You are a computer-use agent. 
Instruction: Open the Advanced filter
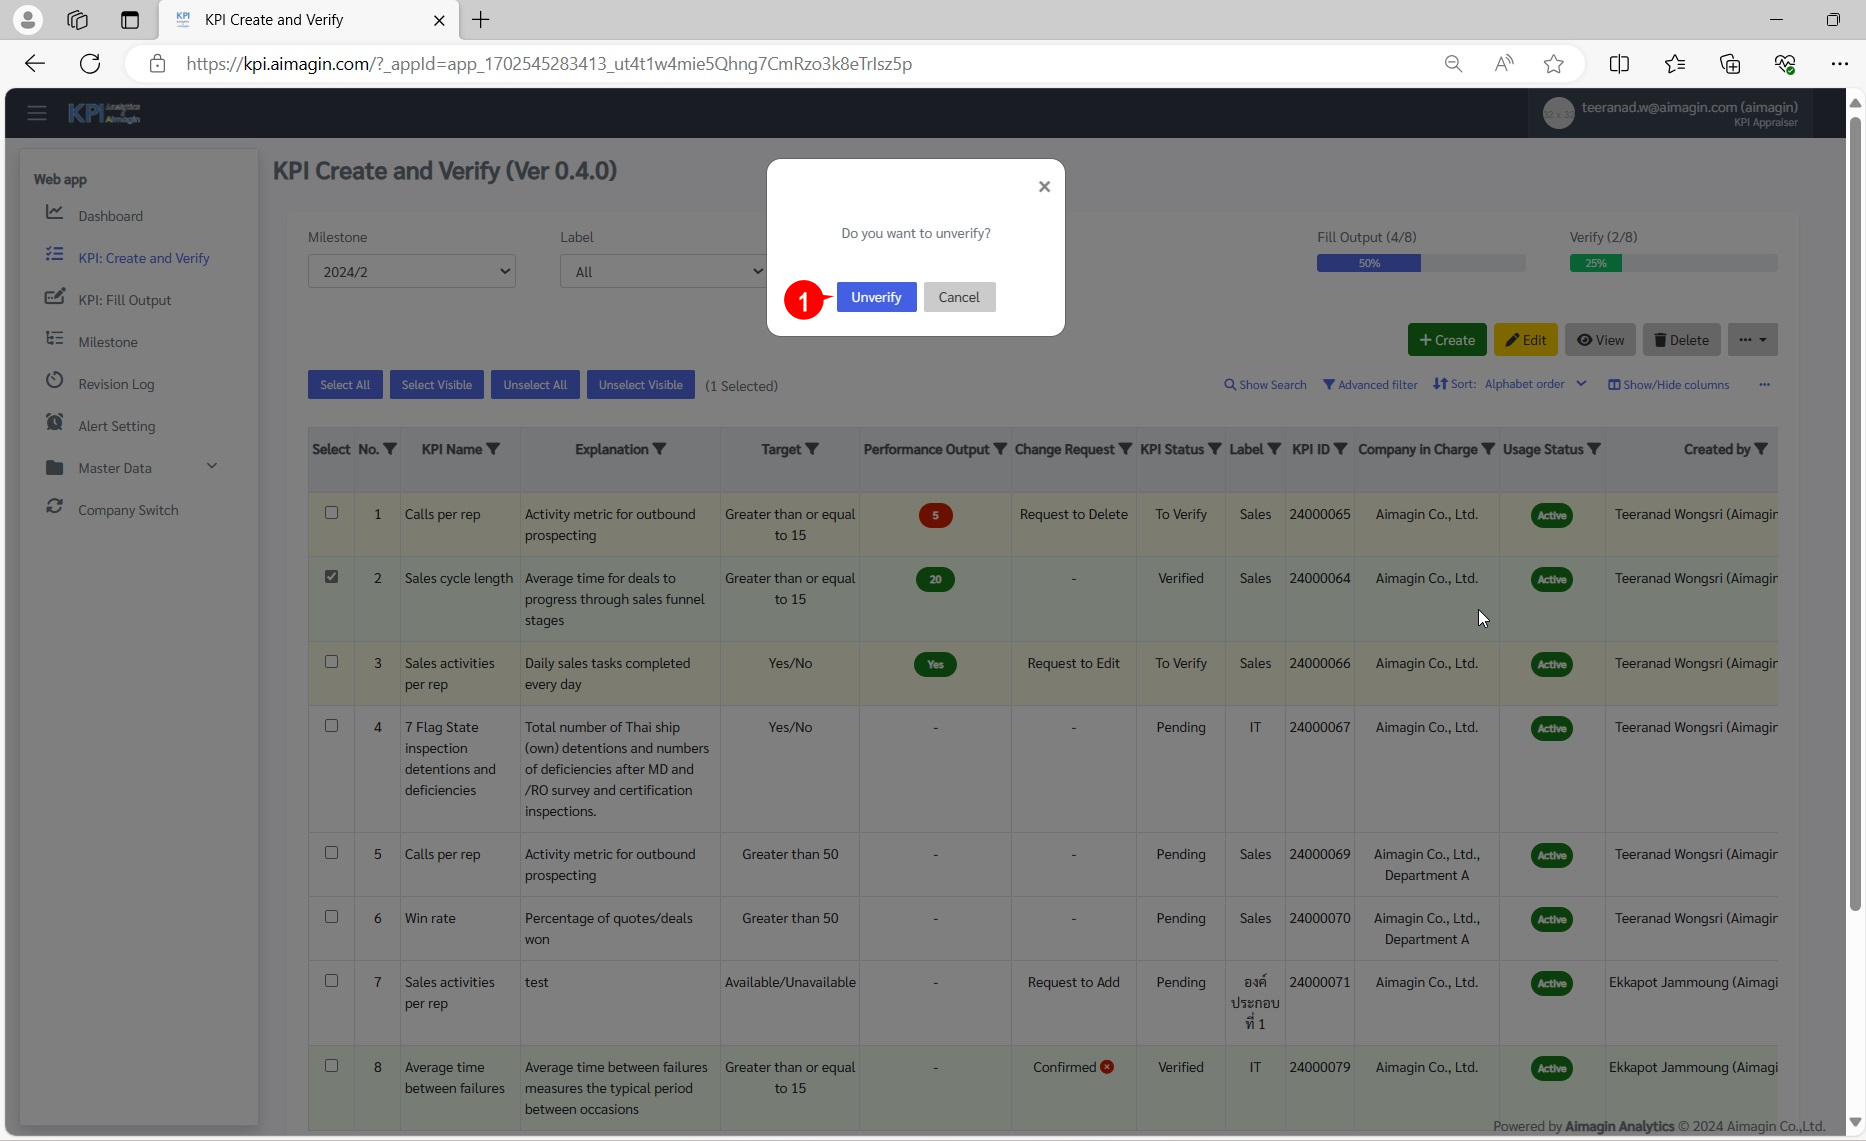[x=1370, y=384]
